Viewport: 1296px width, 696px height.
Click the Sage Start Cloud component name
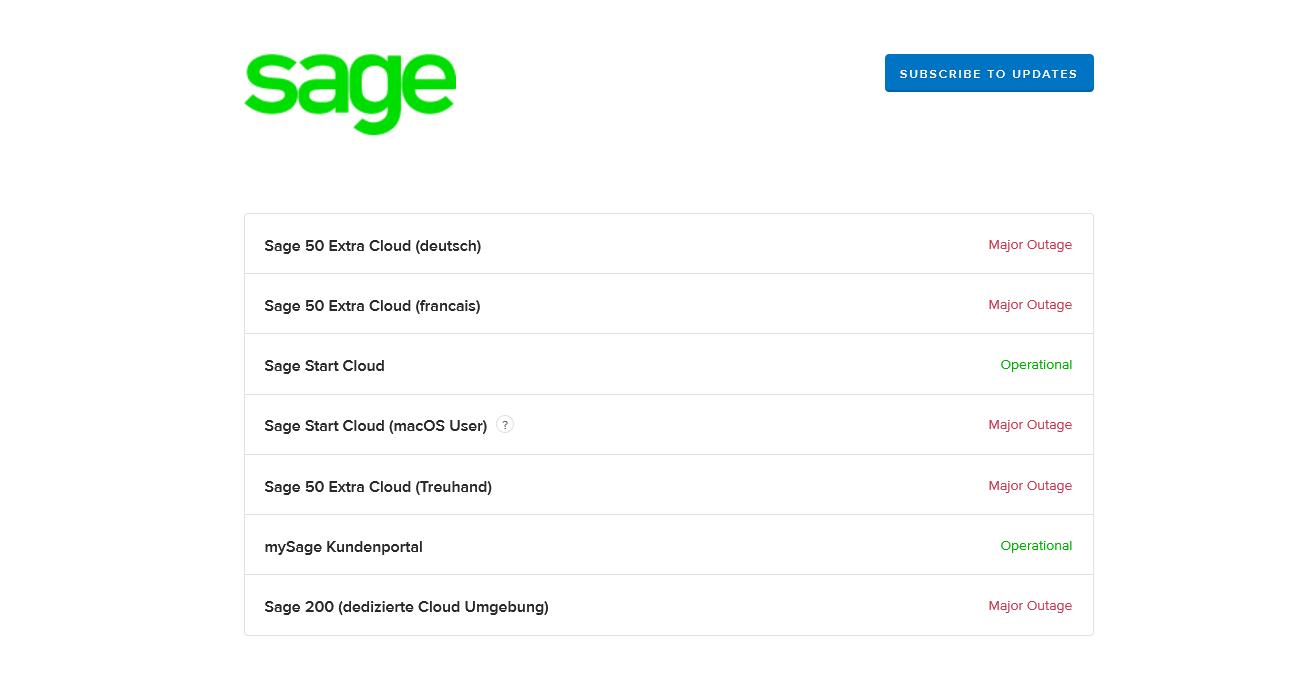click(x=324, y=366)
